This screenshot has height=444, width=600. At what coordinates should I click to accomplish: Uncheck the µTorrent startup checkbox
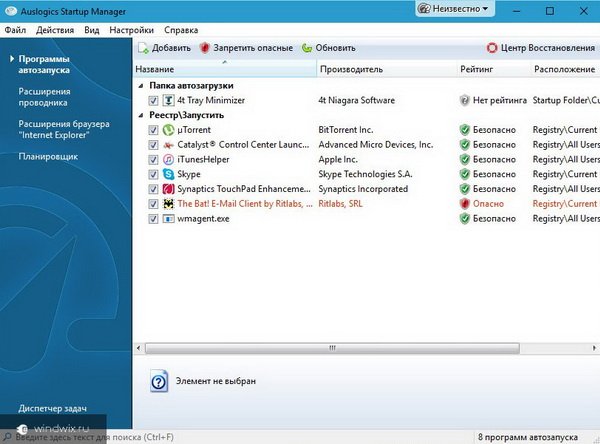pos(153,130)
